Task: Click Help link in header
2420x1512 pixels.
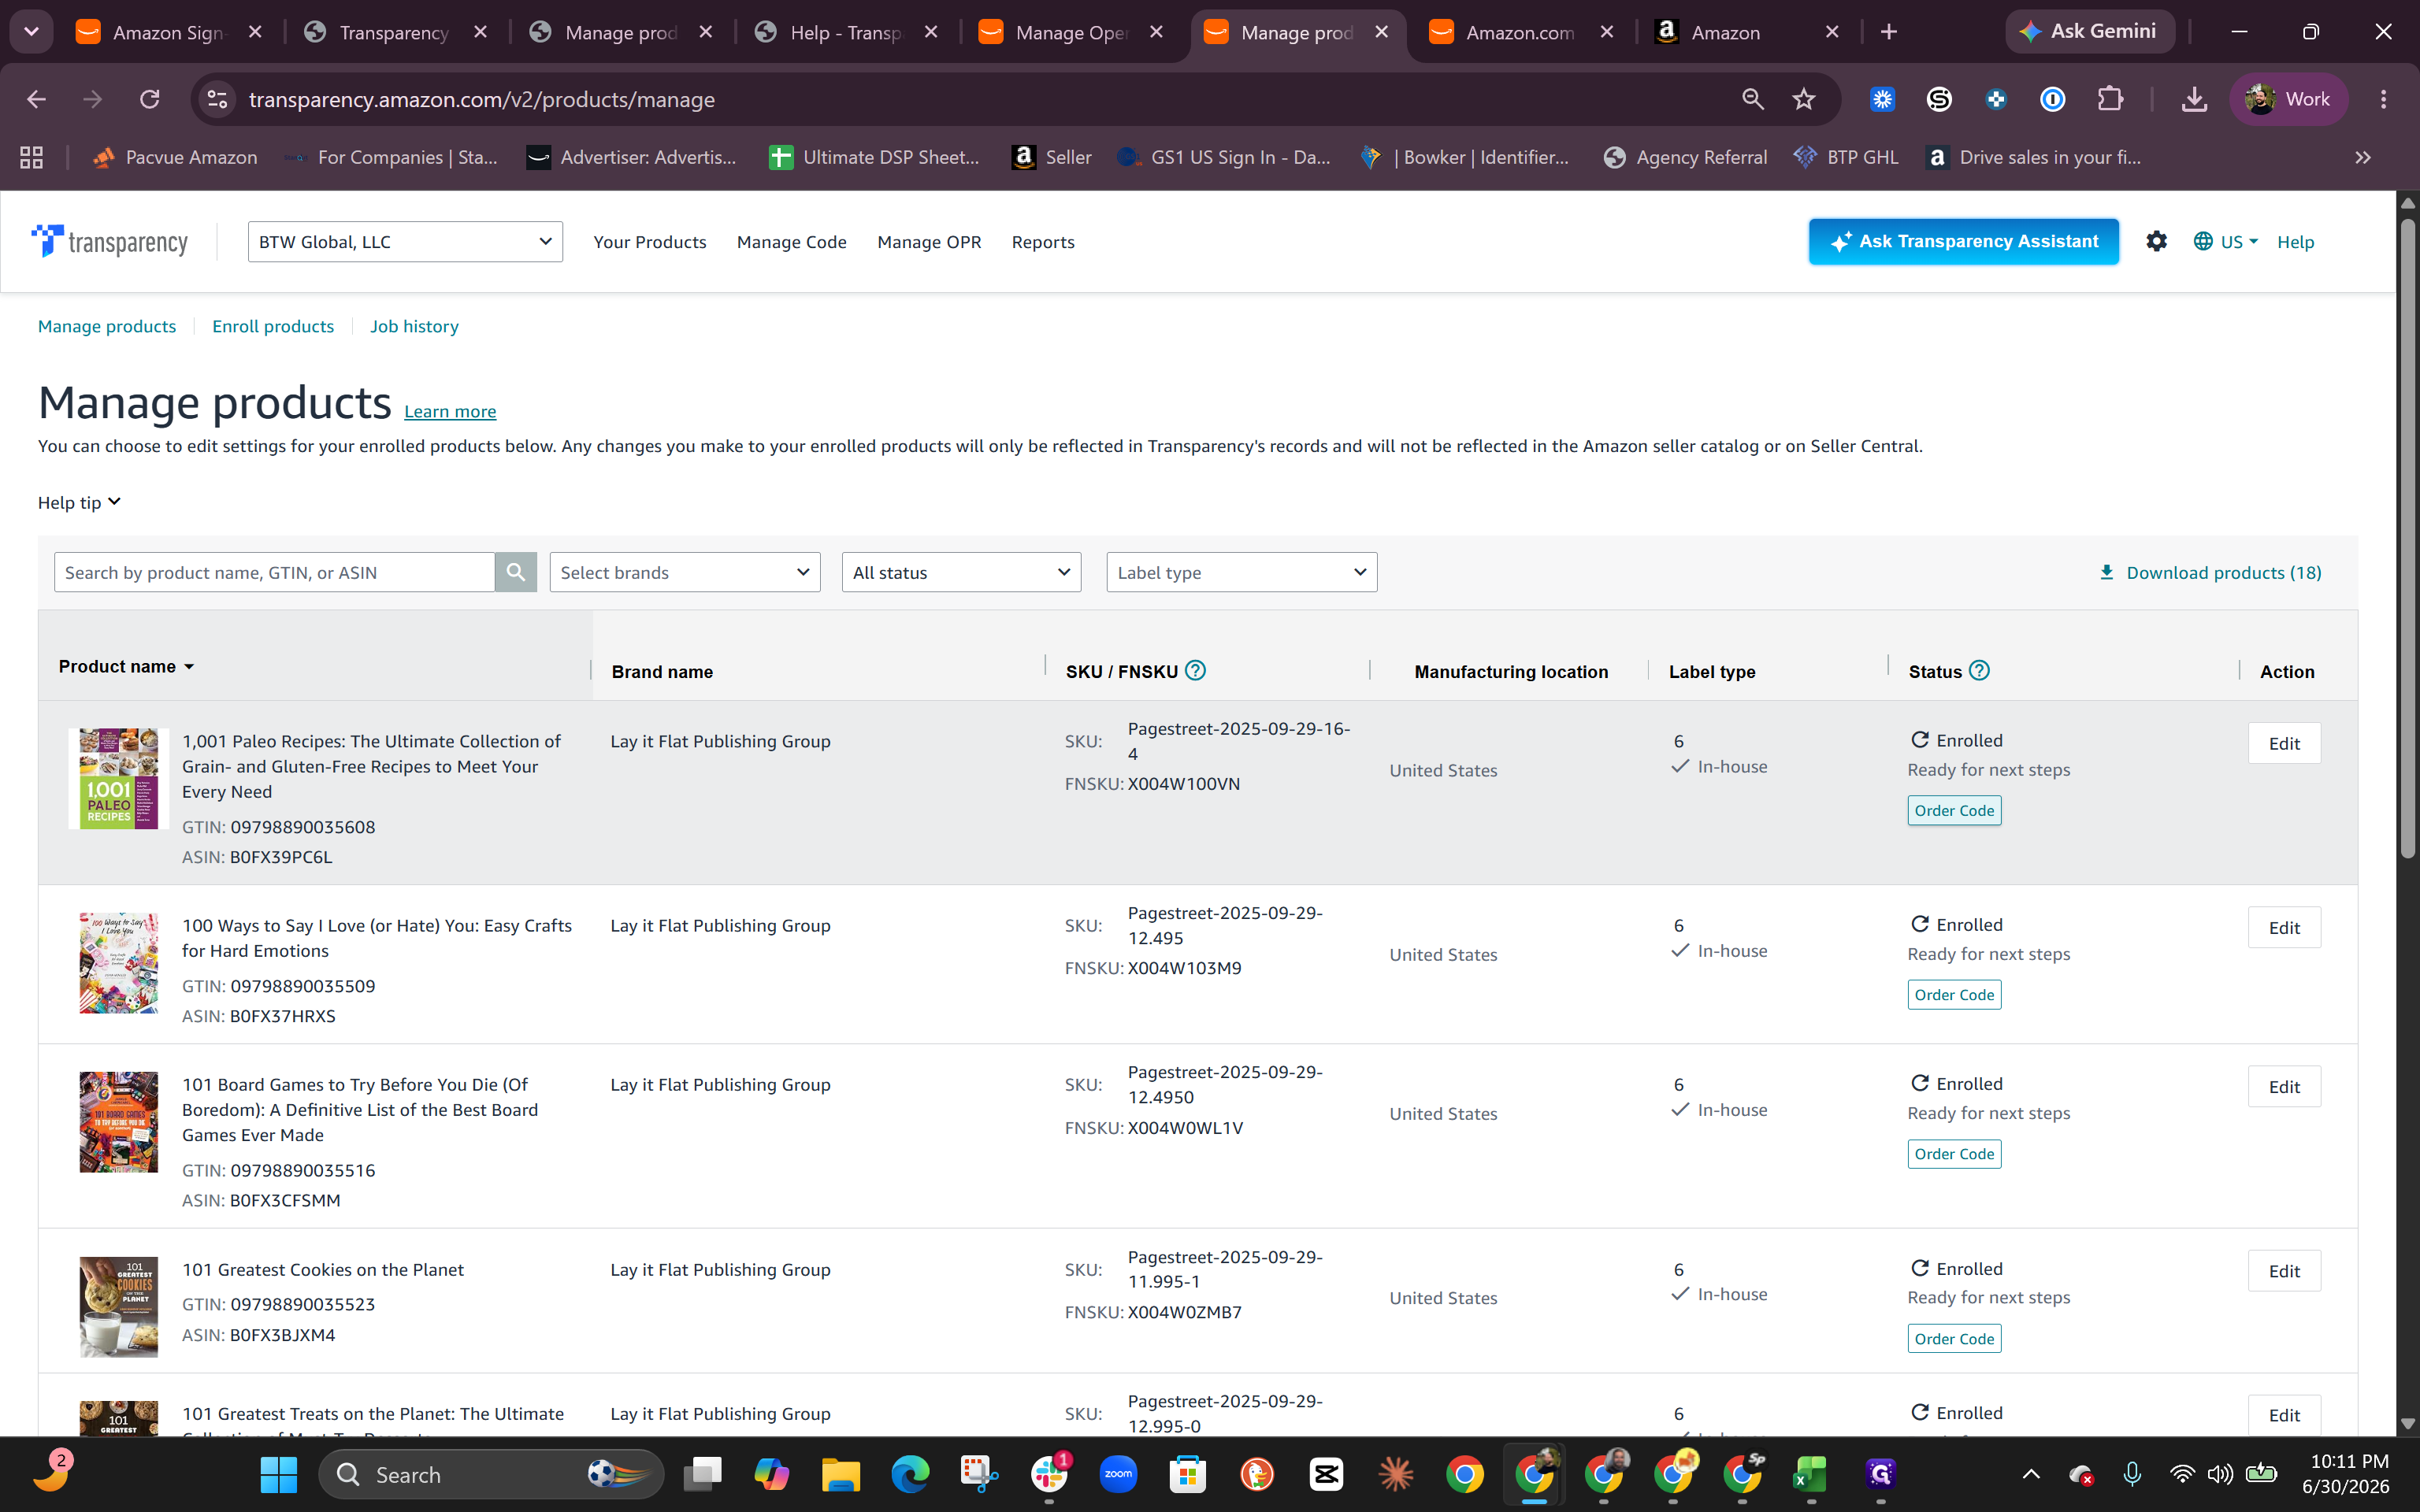Action: tap(2295, 241)
